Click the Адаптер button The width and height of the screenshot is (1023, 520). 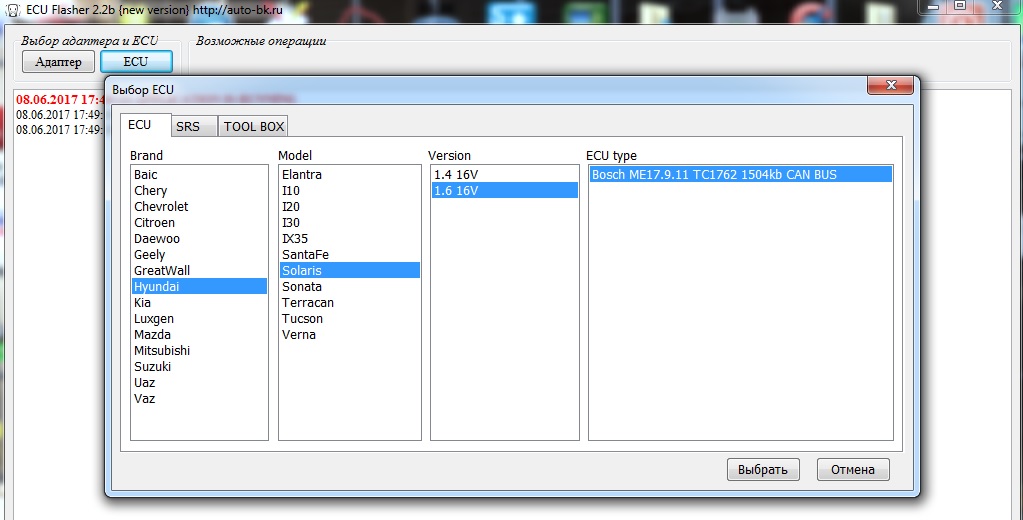(58, 62)
